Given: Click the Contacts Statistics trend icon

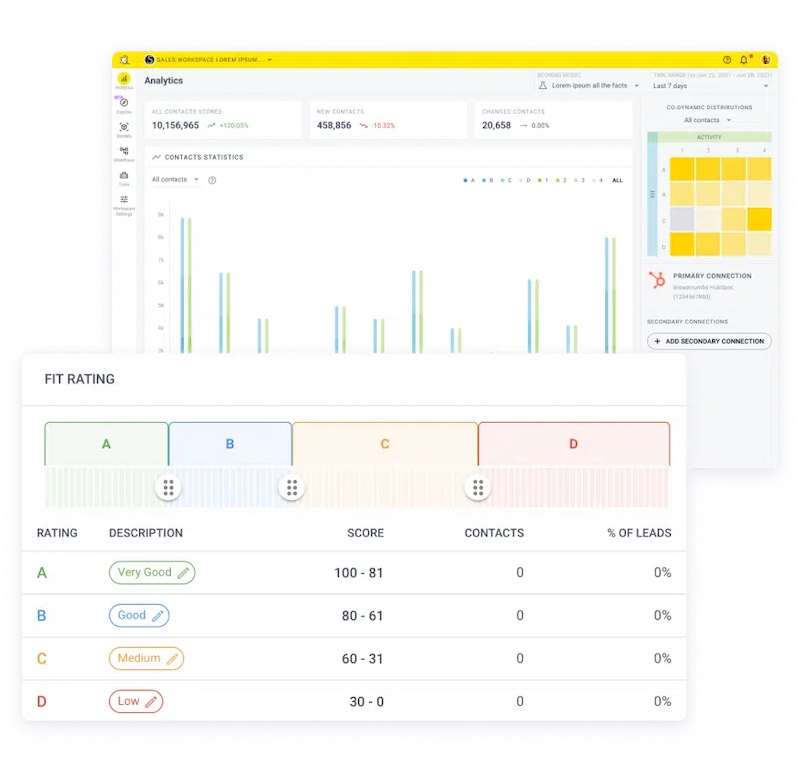Looking at the screenshot, I should [x=156, y=157].
